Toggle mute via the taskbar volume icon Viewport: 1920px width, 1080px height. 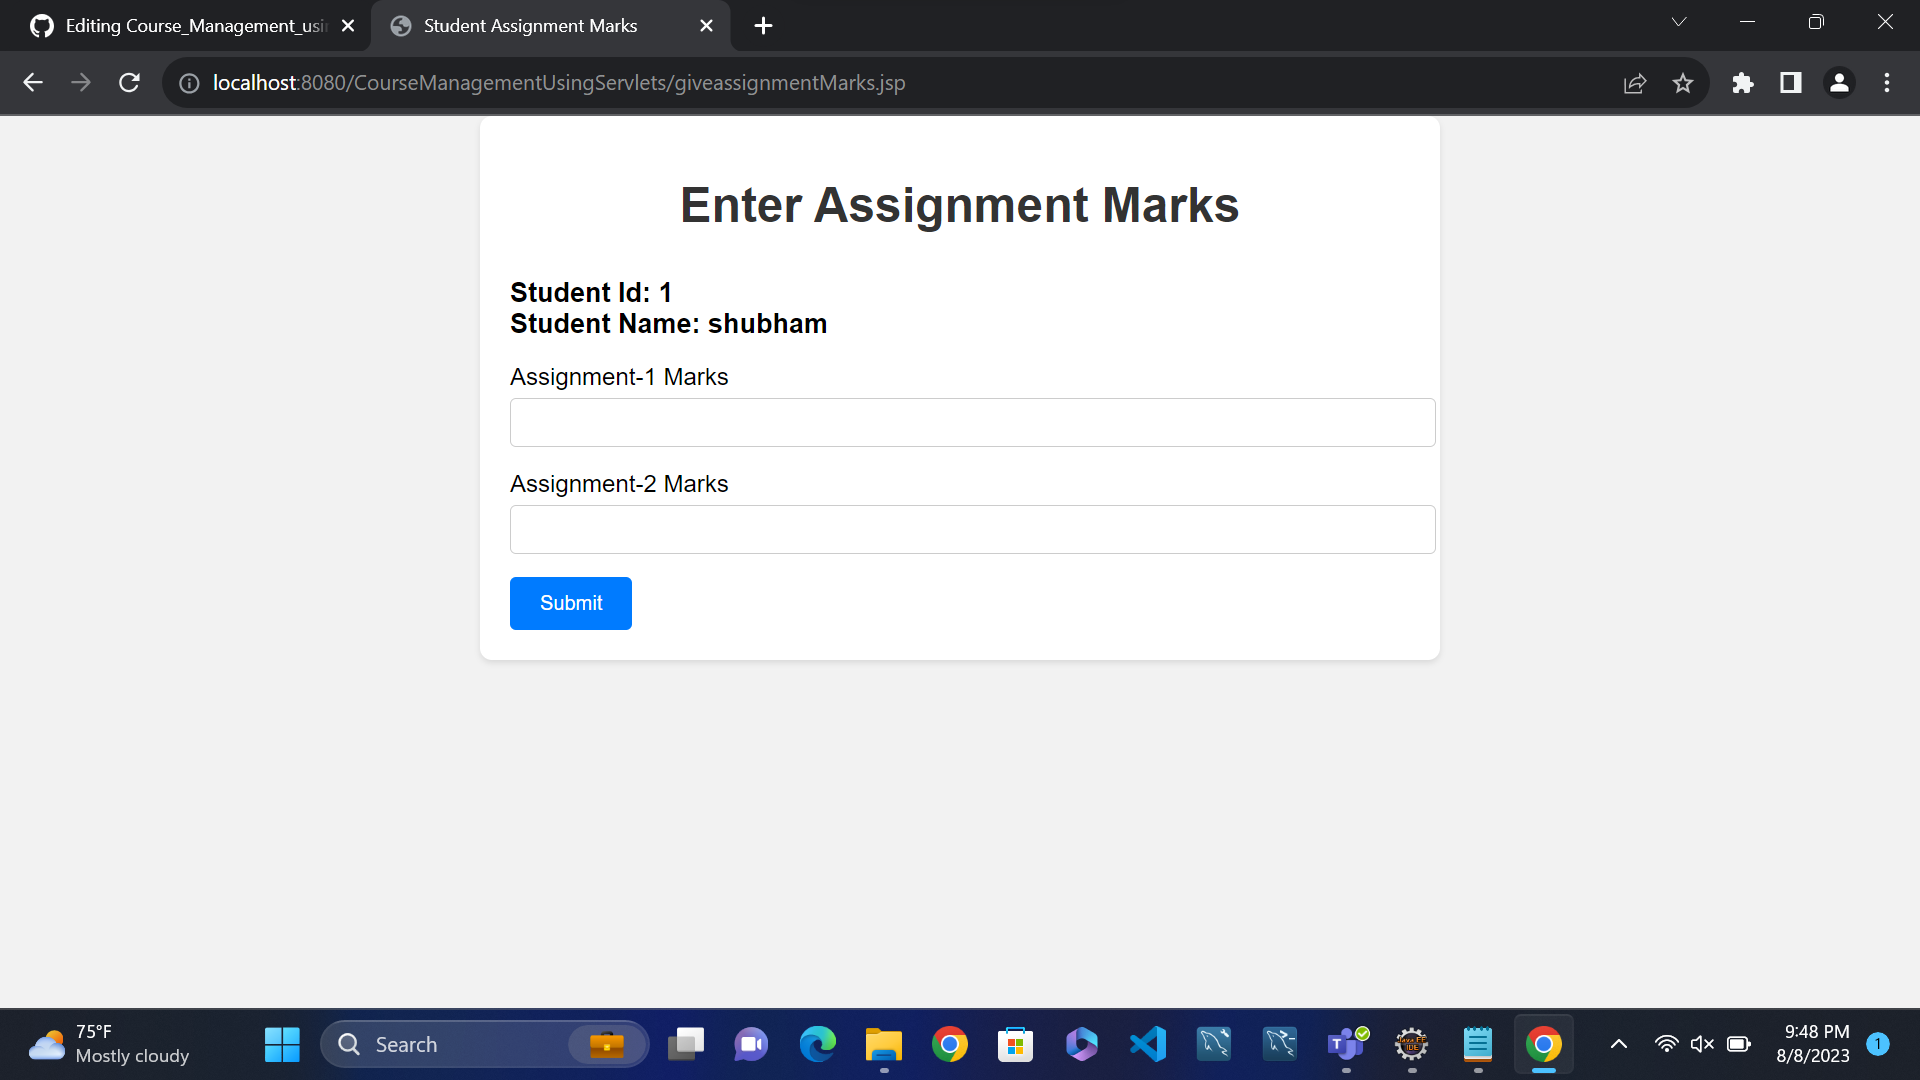pyautogui.click(x=1702, y=1043)
